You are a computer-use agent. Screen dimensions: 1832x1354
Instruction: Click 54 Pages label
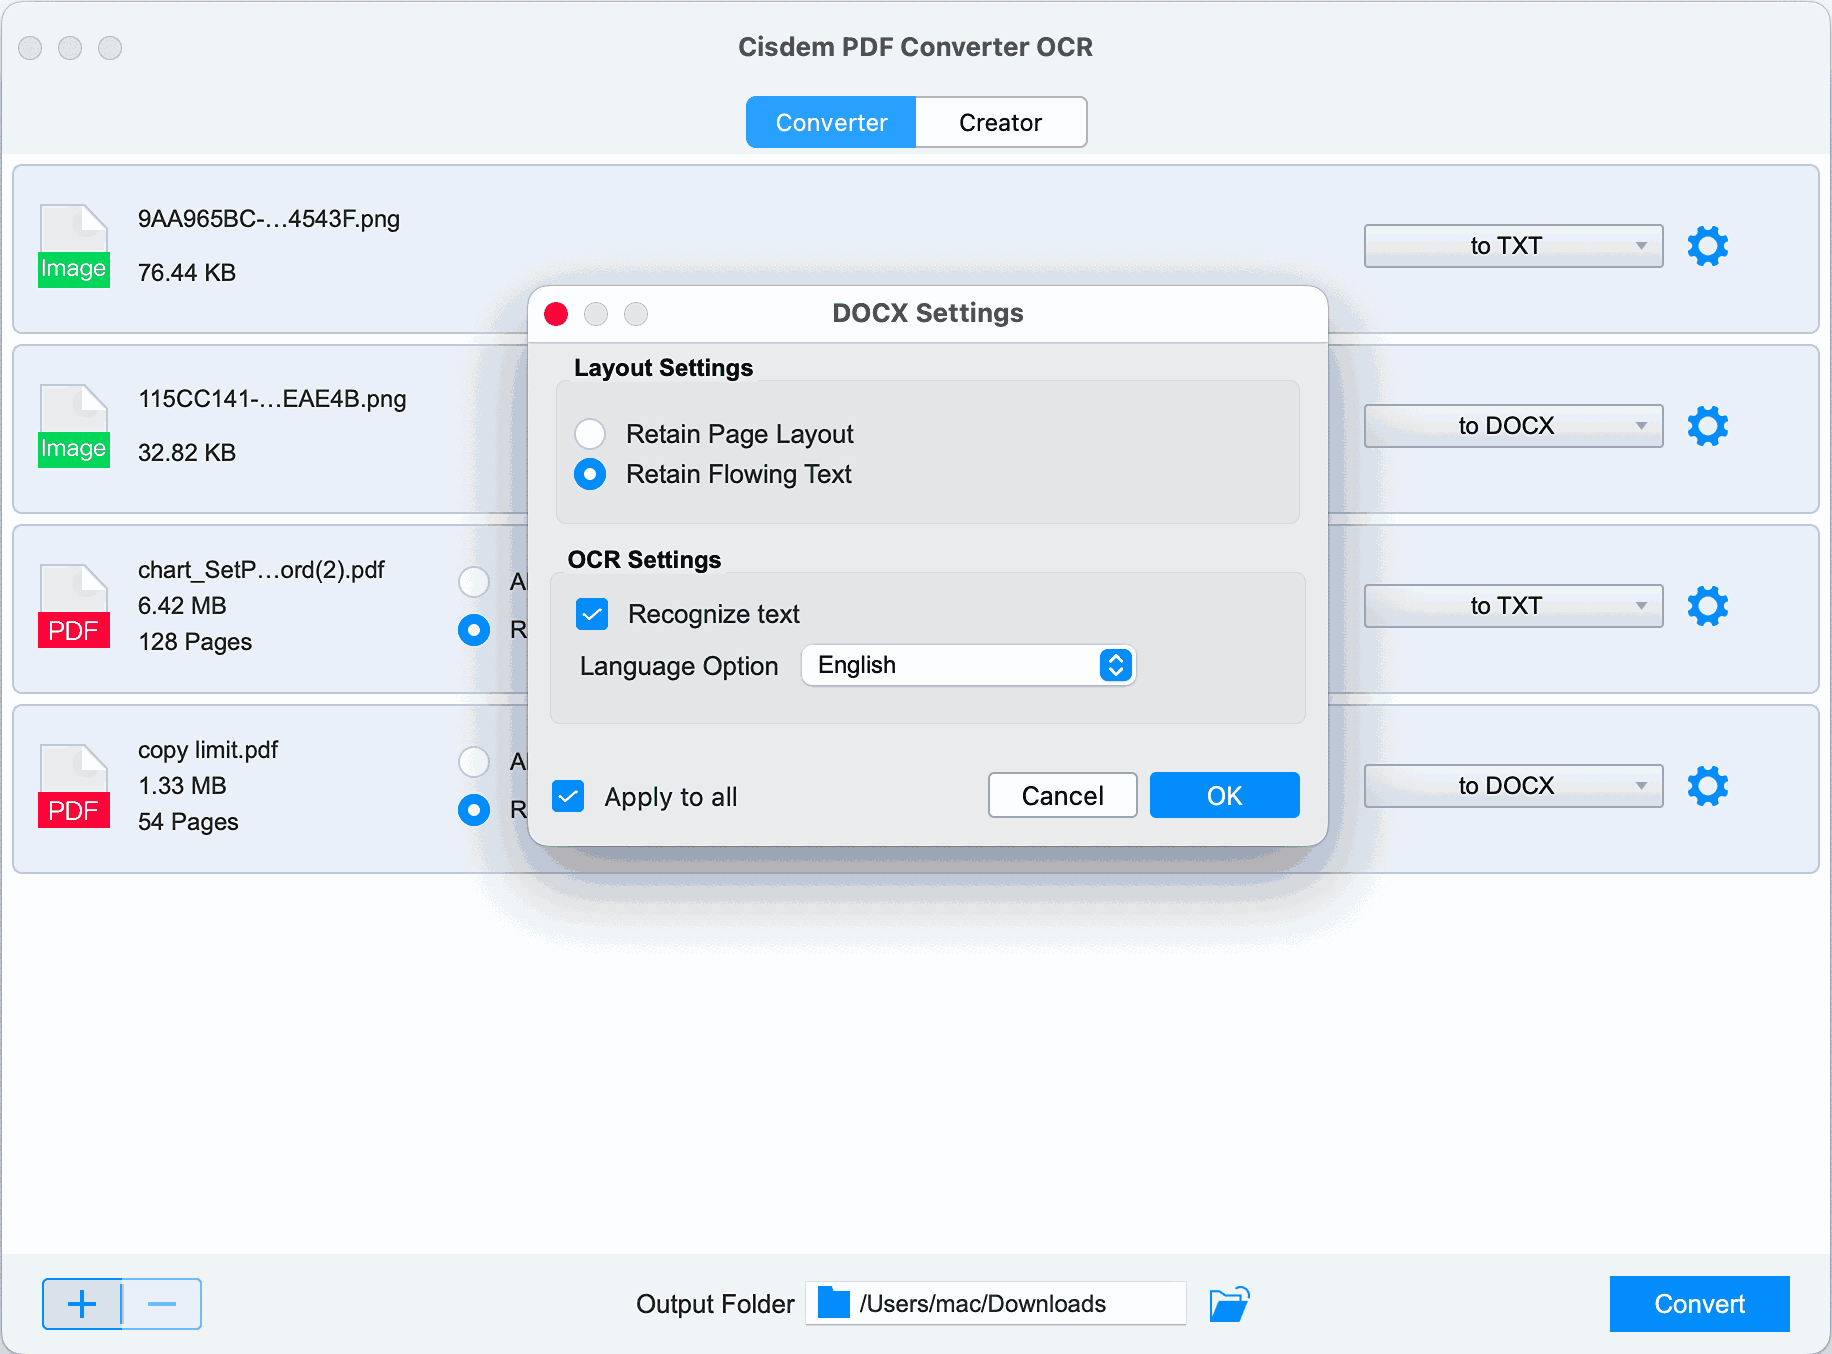(x=188, y=822)
